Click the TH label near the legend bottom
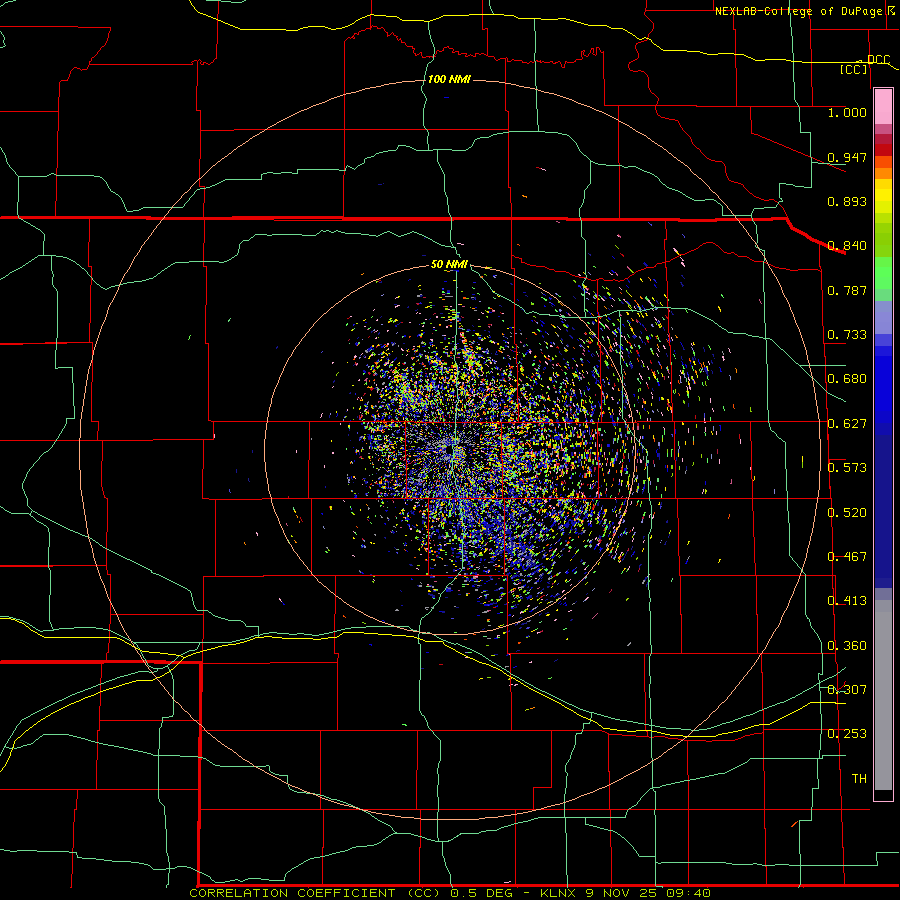Screen dimensions: 900x900 pyautogui.click(x=859, y=779)
